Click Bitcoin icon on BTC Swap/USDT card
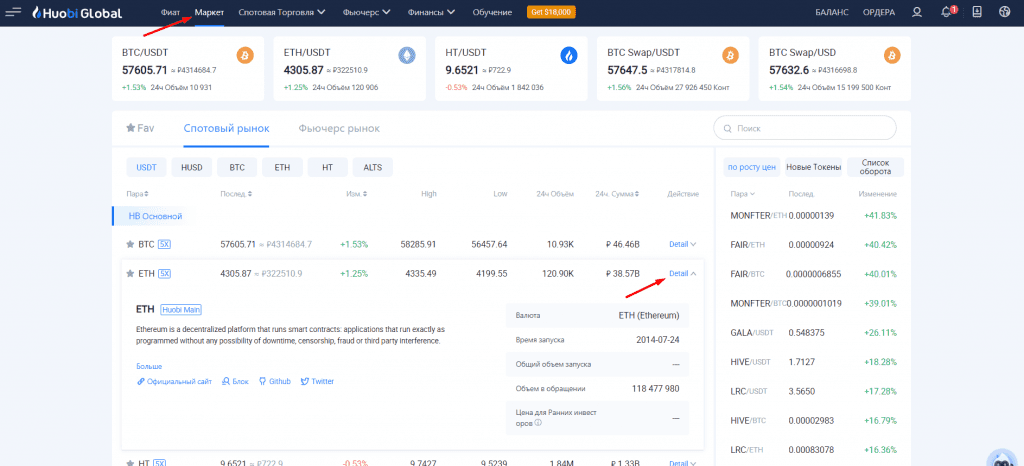This screenshot has height=466, width=1024. (730, 55)
